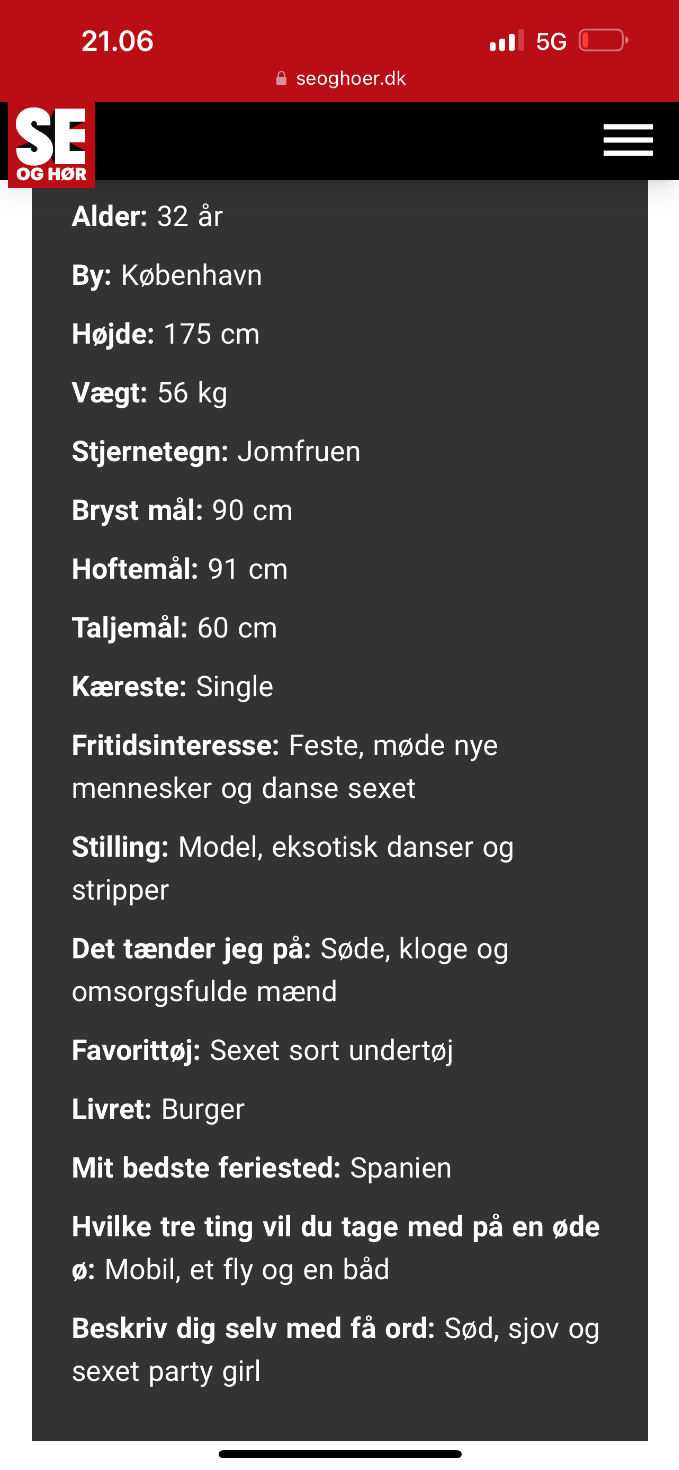The width and height of the screenshot is (679, 1470).
Task: Tap the Livret: Burger line
Action: 158,1110
